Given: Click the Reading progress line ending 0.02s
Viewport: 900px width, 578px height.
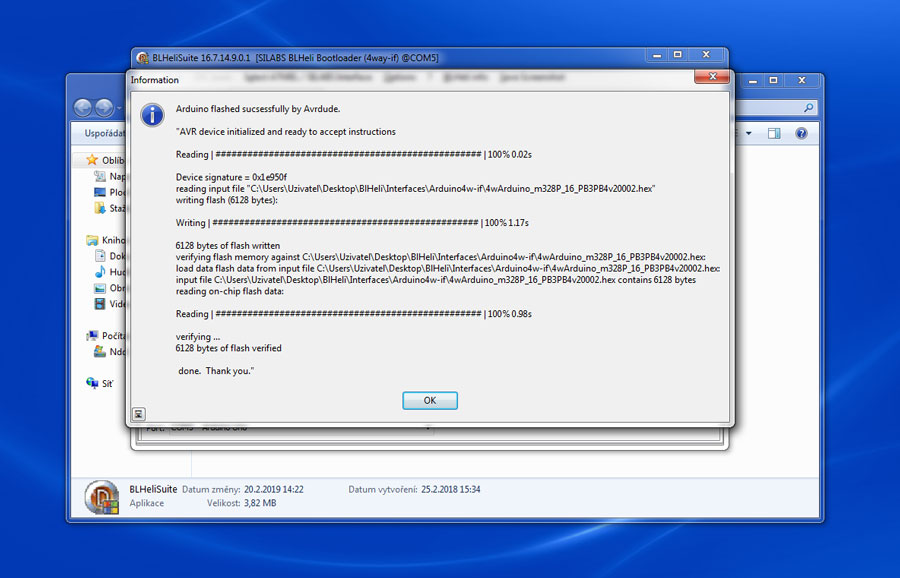Looking at the screenshot, I should [x=354, y=154].
